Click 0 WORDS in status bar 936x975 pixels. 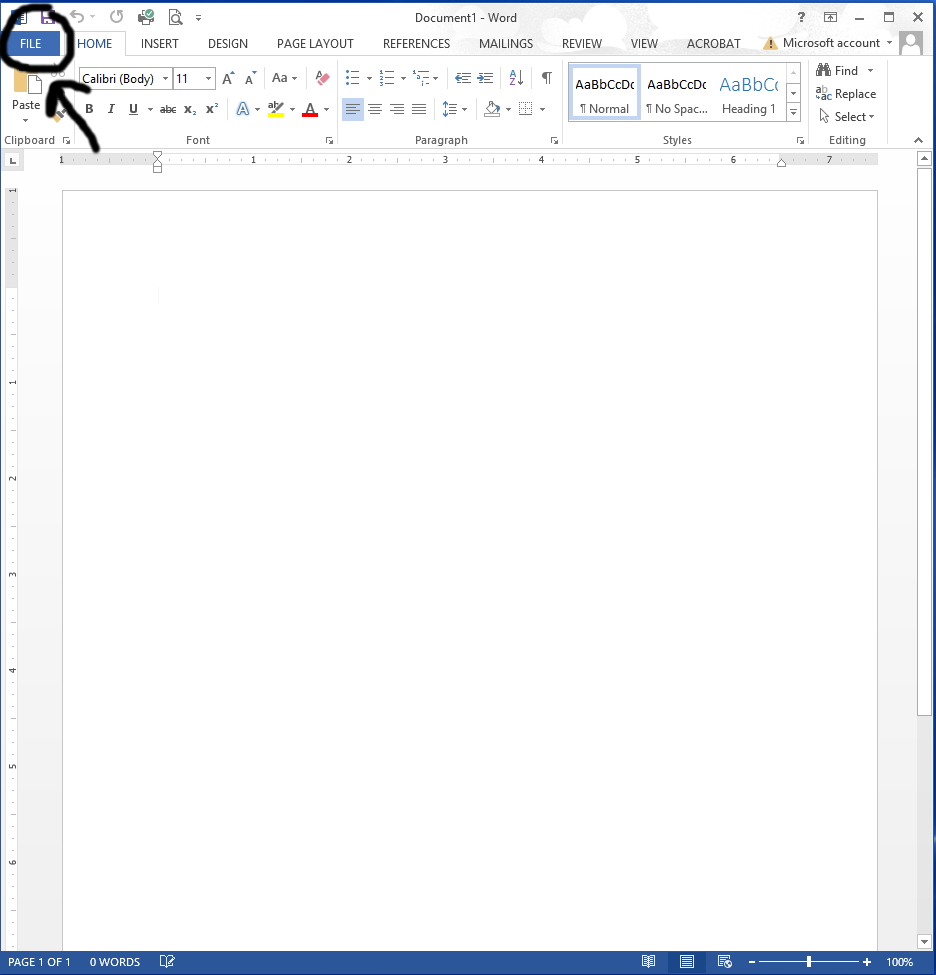(x=115, y=962)
